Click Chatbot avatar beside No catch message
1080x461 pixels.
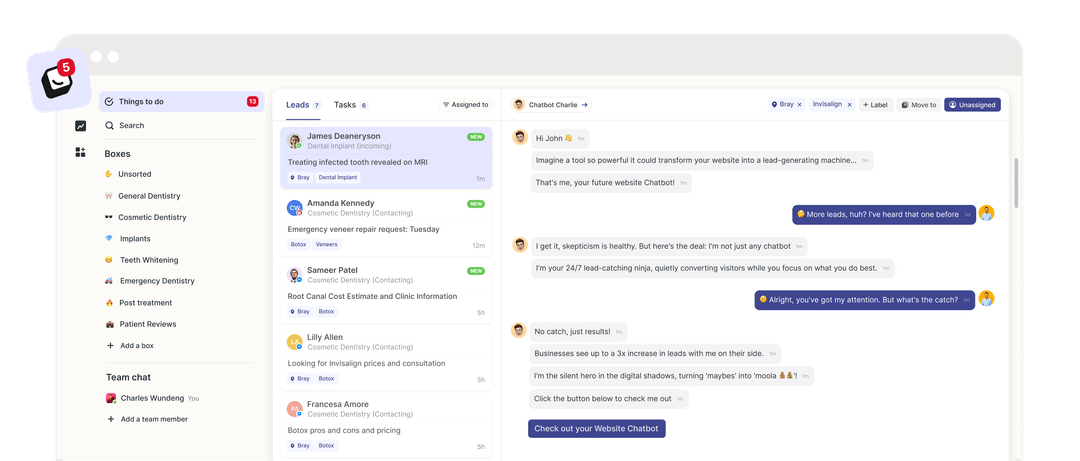519,331
